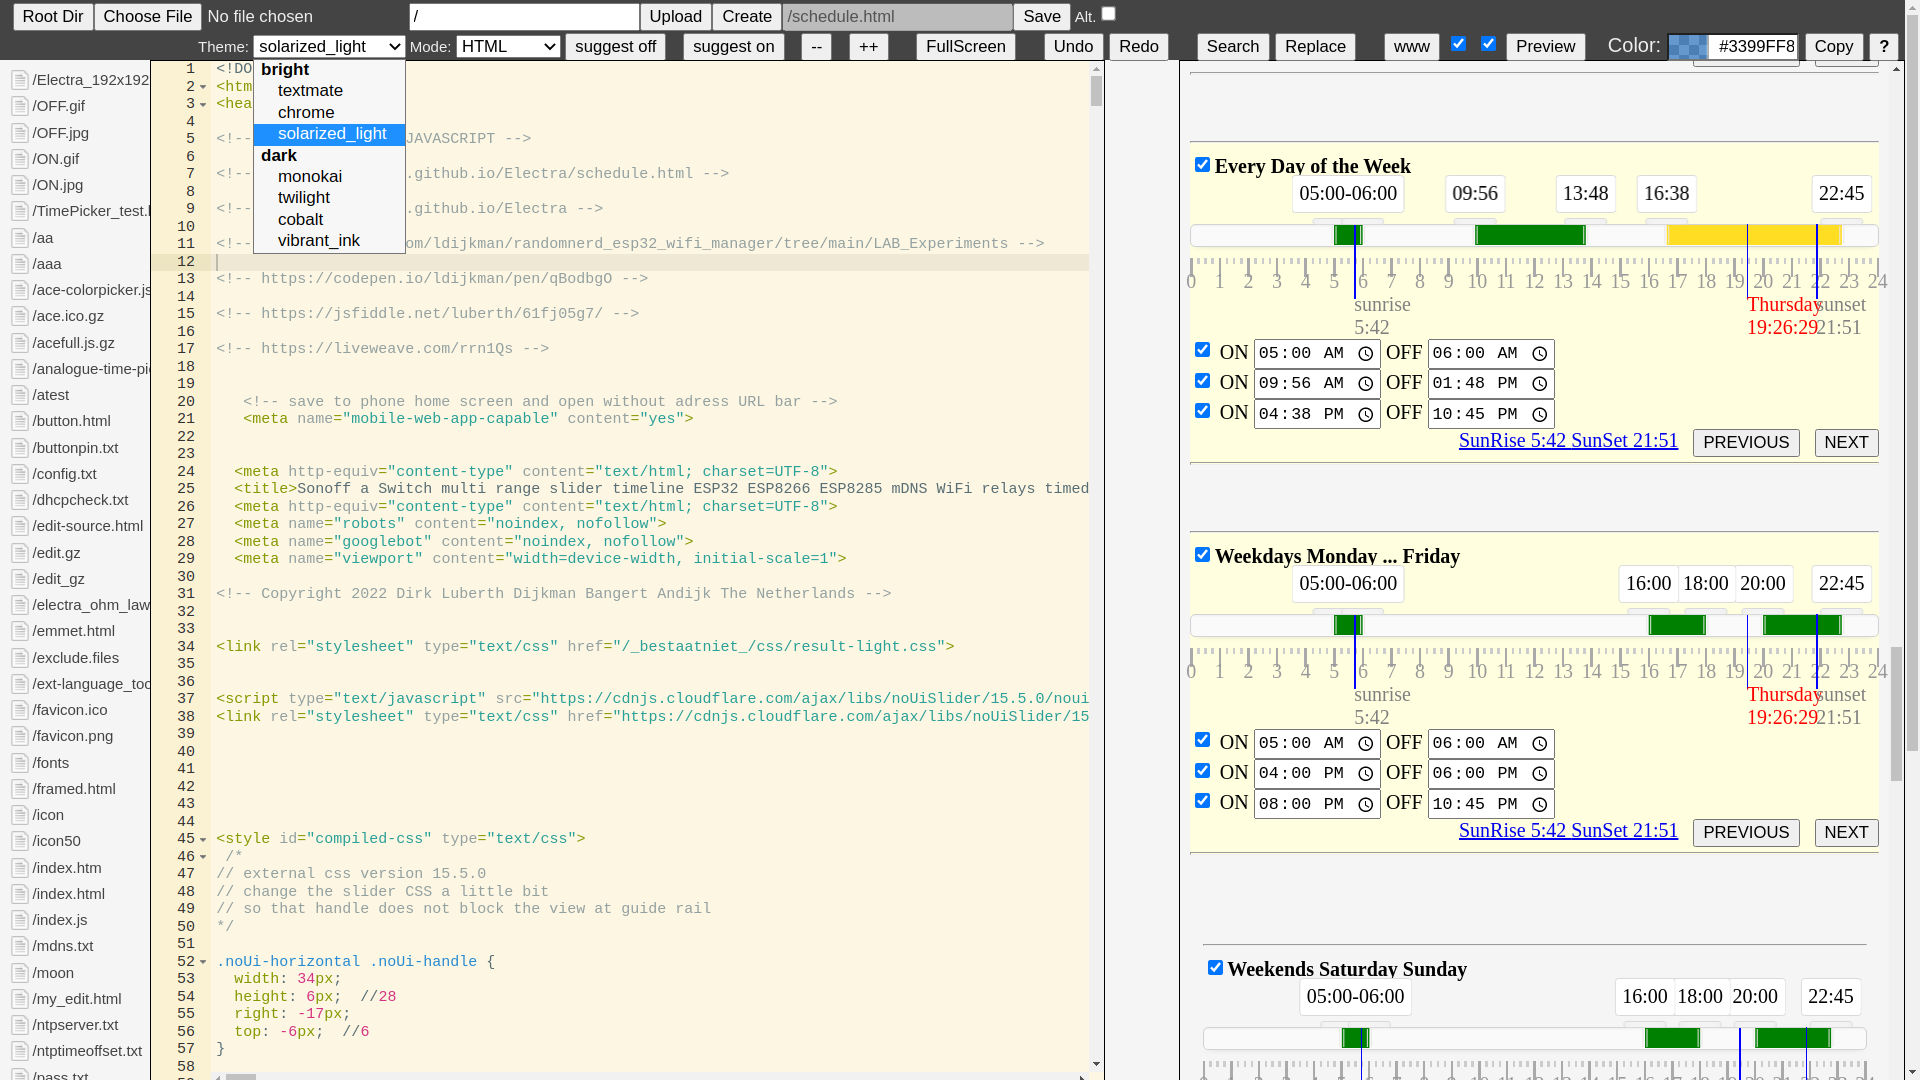Click the file icon beside /moon
Screen dimensions: 1920x1080
click(19, 973)
